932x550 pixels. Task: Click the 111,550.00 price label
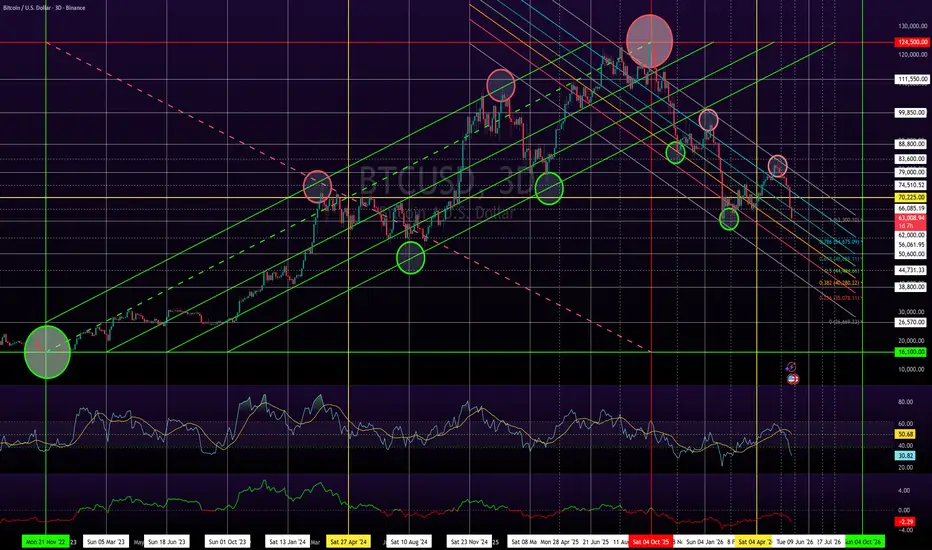(912, 79)
